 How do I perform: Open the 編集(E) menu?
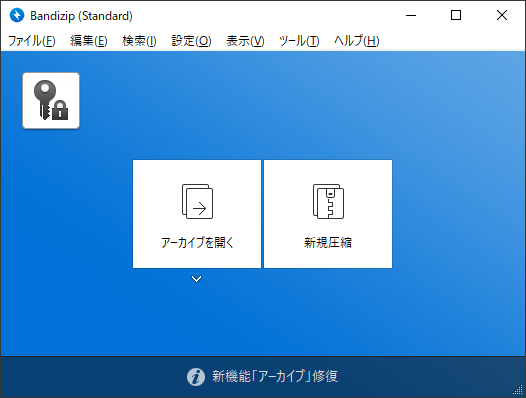(89, 41)
